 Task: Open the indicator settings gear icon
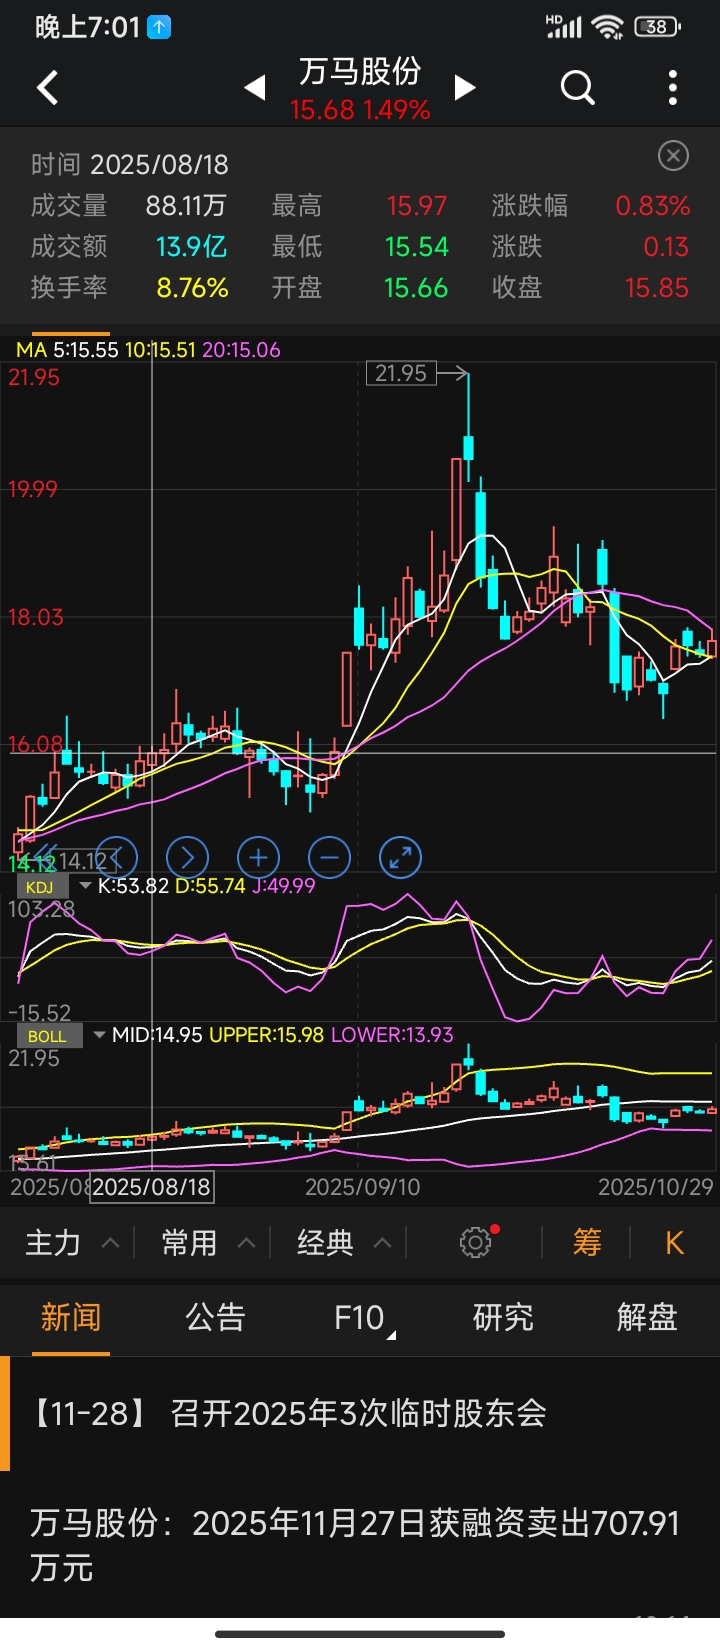(x=476, y=1242)
